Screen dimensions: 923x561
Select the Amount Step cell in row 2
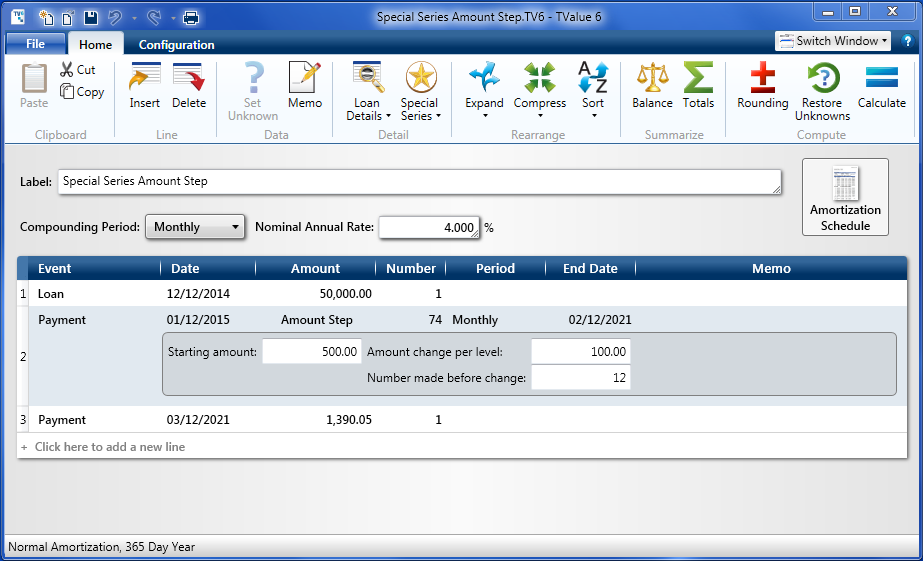tap(317, 320)
